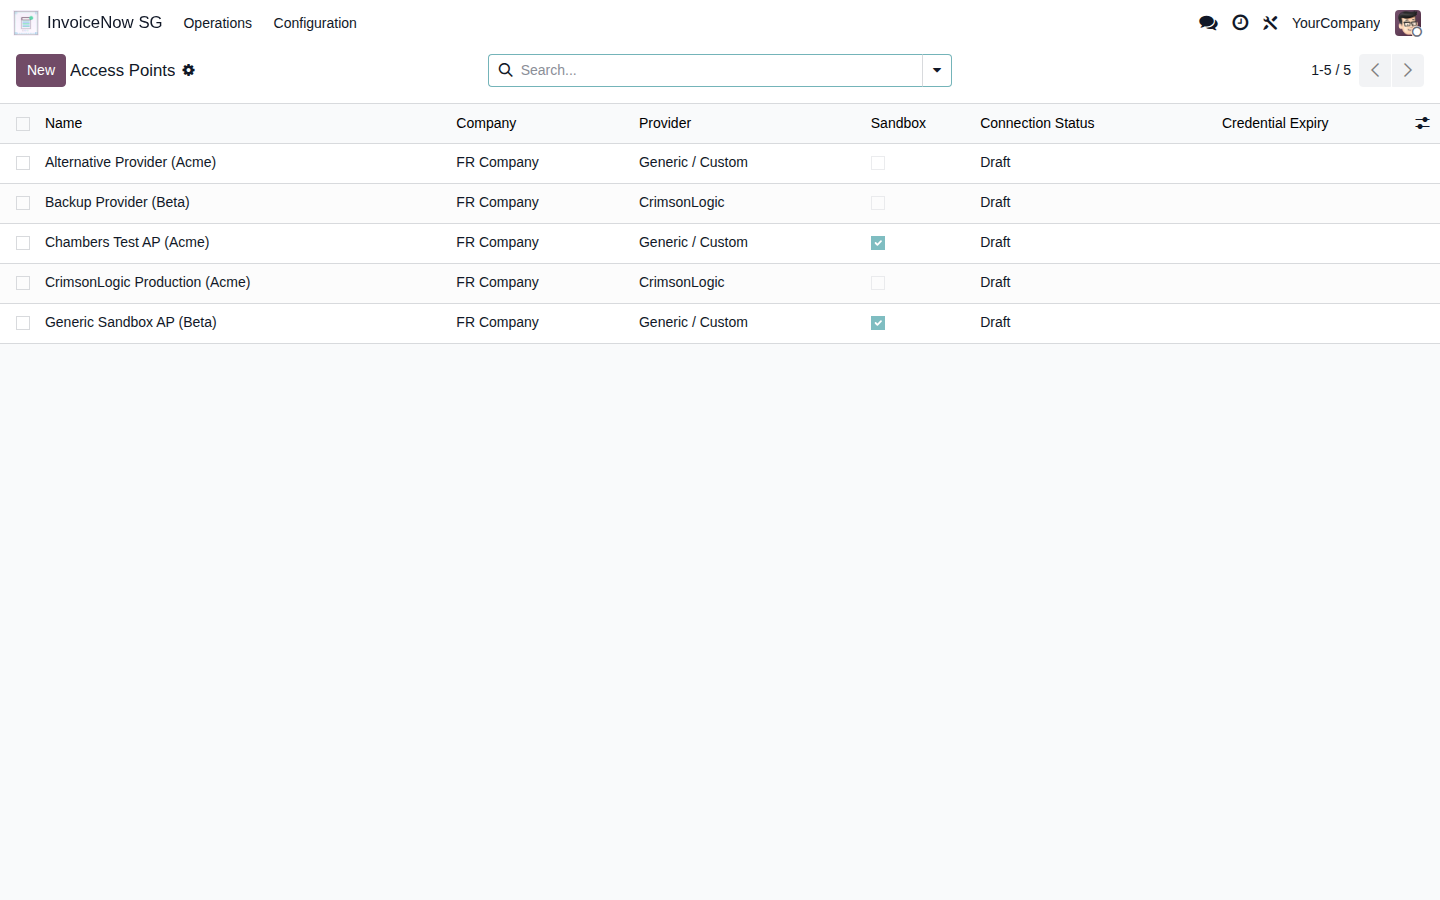Open the conversations chat icon
This screenshot has width=1440, height=900.
1208,23
